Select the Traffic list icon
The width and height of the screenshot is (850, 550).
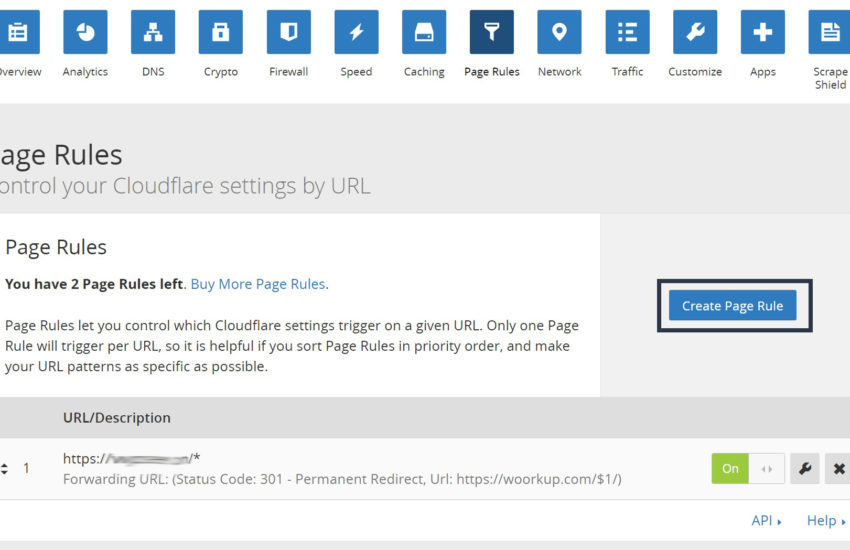[x=627, y=32]
